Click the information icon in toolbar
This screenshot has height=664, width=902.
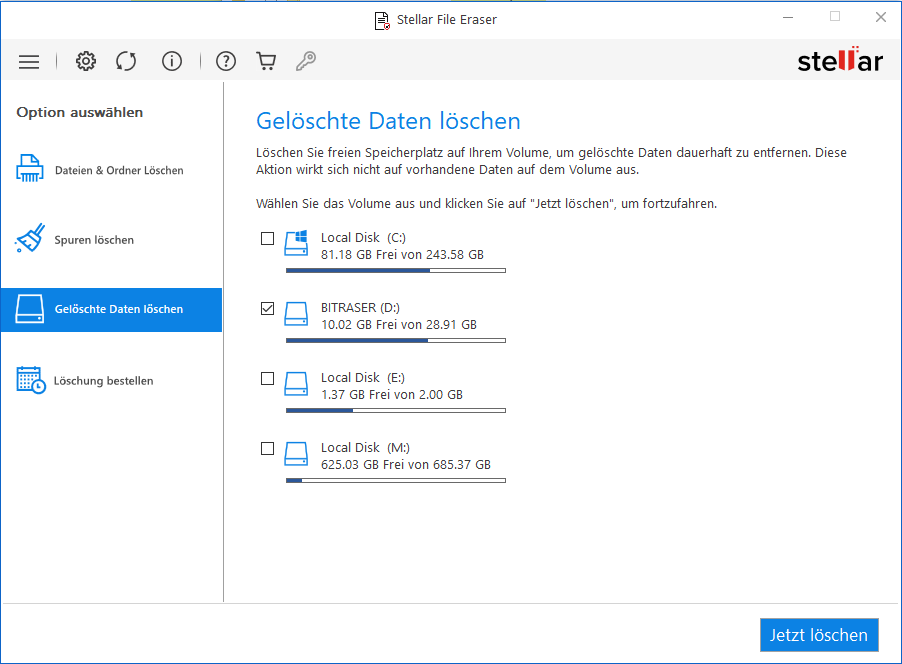coord(172,61)
